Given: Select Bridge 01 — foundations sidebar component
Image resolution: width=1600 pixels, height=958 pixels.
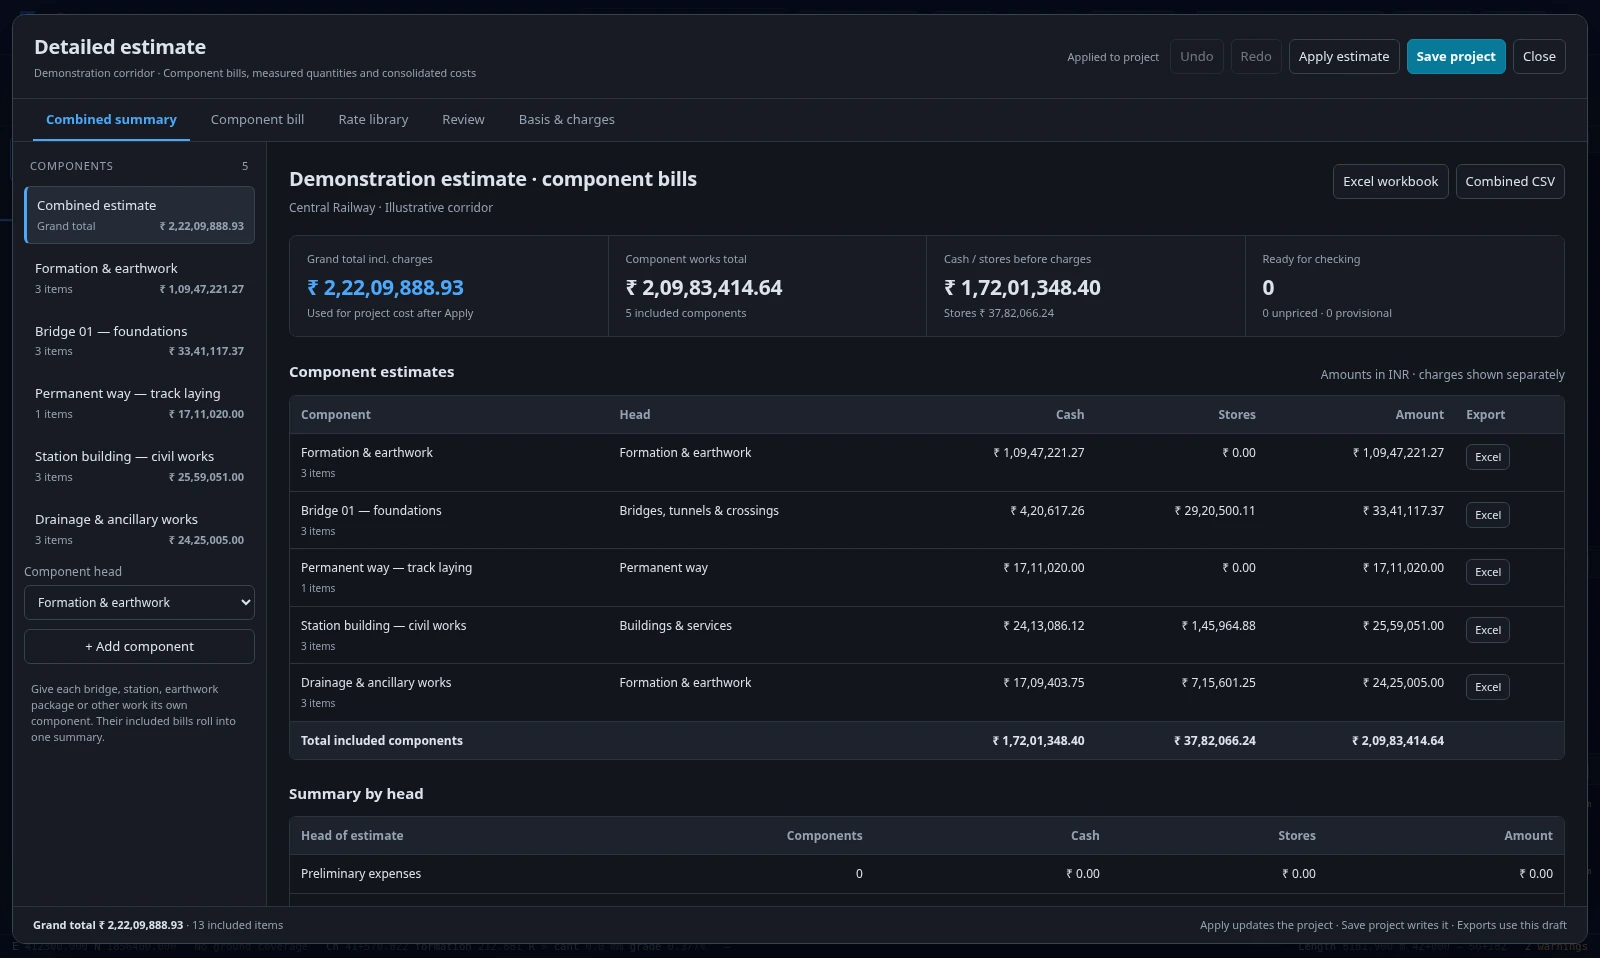Looking at the screenshot, I should 139,341.
